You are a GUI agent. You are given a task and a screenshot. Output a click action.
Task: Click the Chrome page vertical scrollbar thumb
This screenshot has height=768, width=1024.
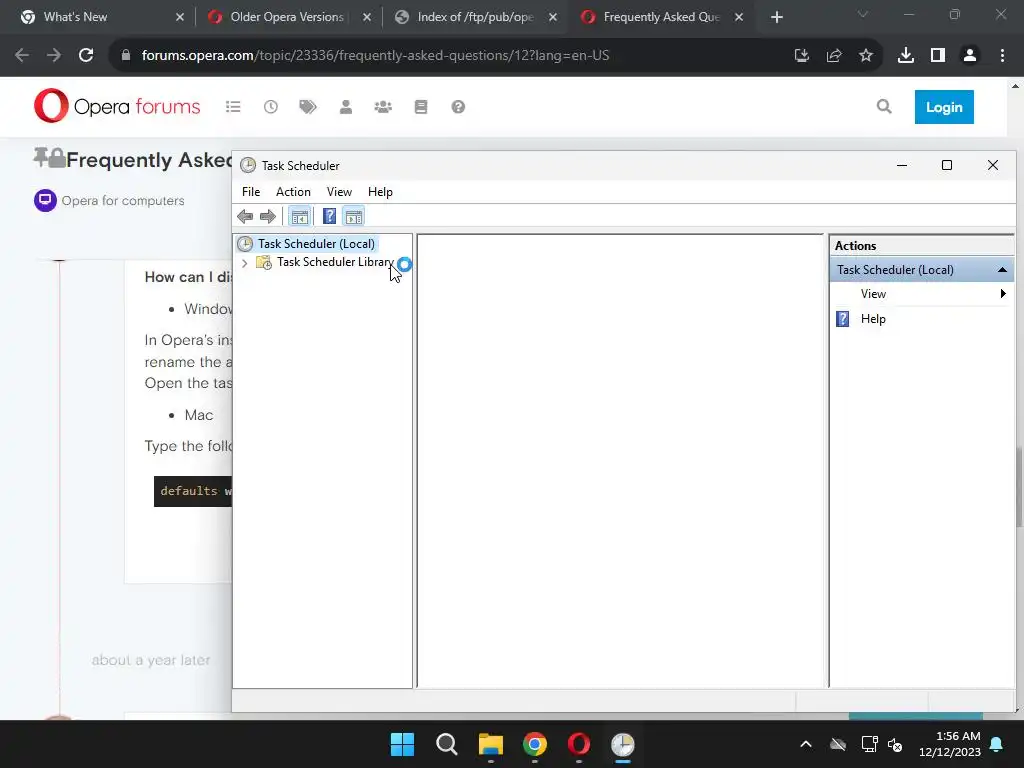[x=1019, y=487]
